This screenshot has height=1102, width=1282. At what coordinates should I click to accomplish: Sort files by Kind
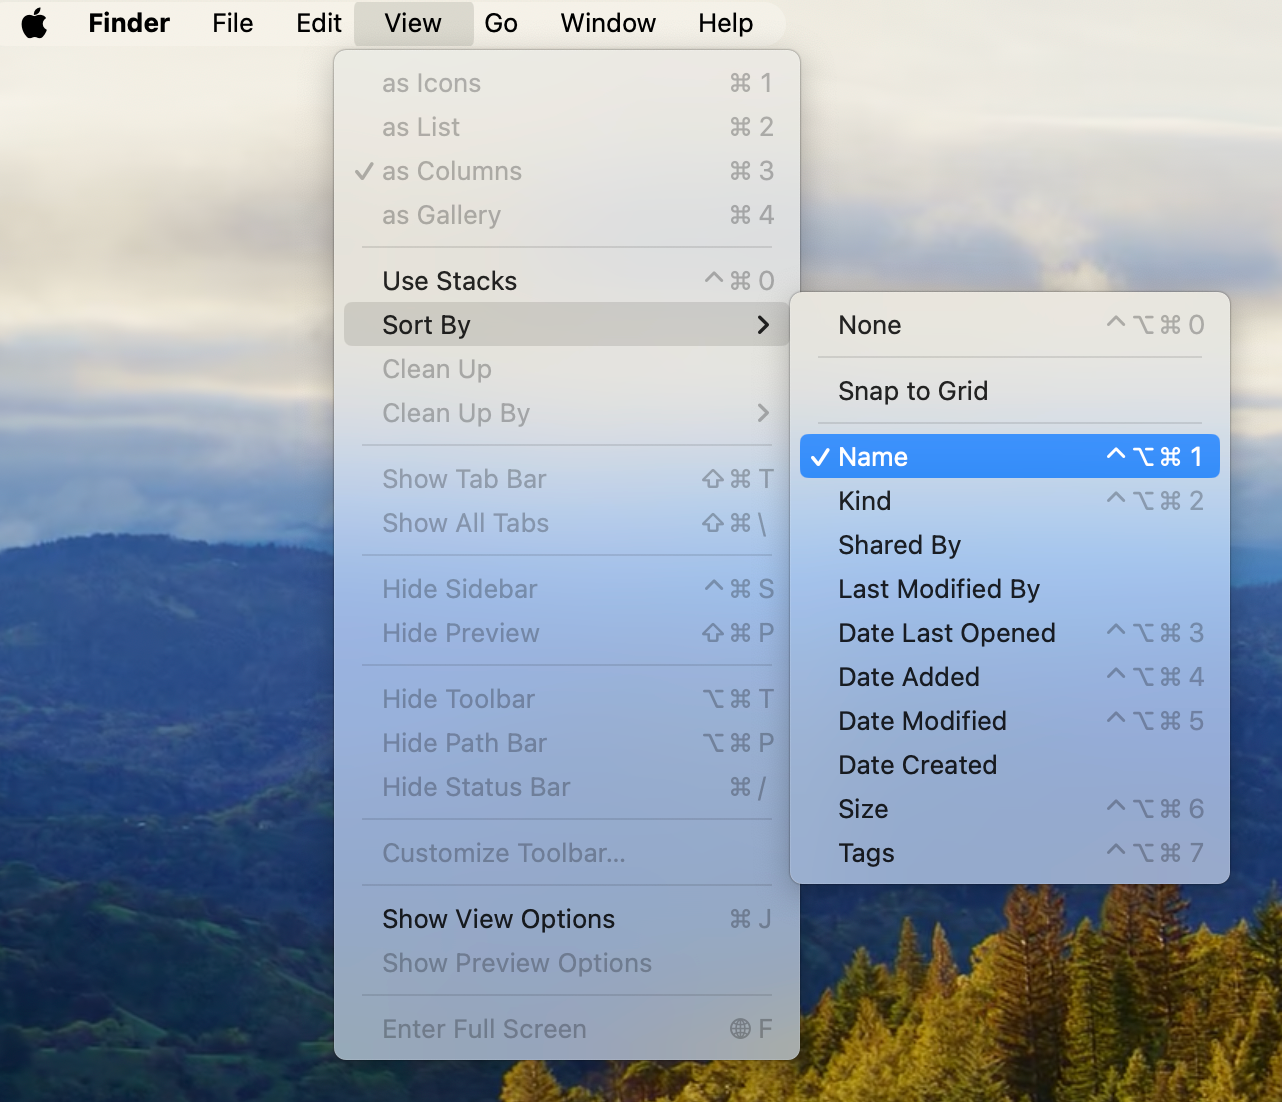click(864, 501)
